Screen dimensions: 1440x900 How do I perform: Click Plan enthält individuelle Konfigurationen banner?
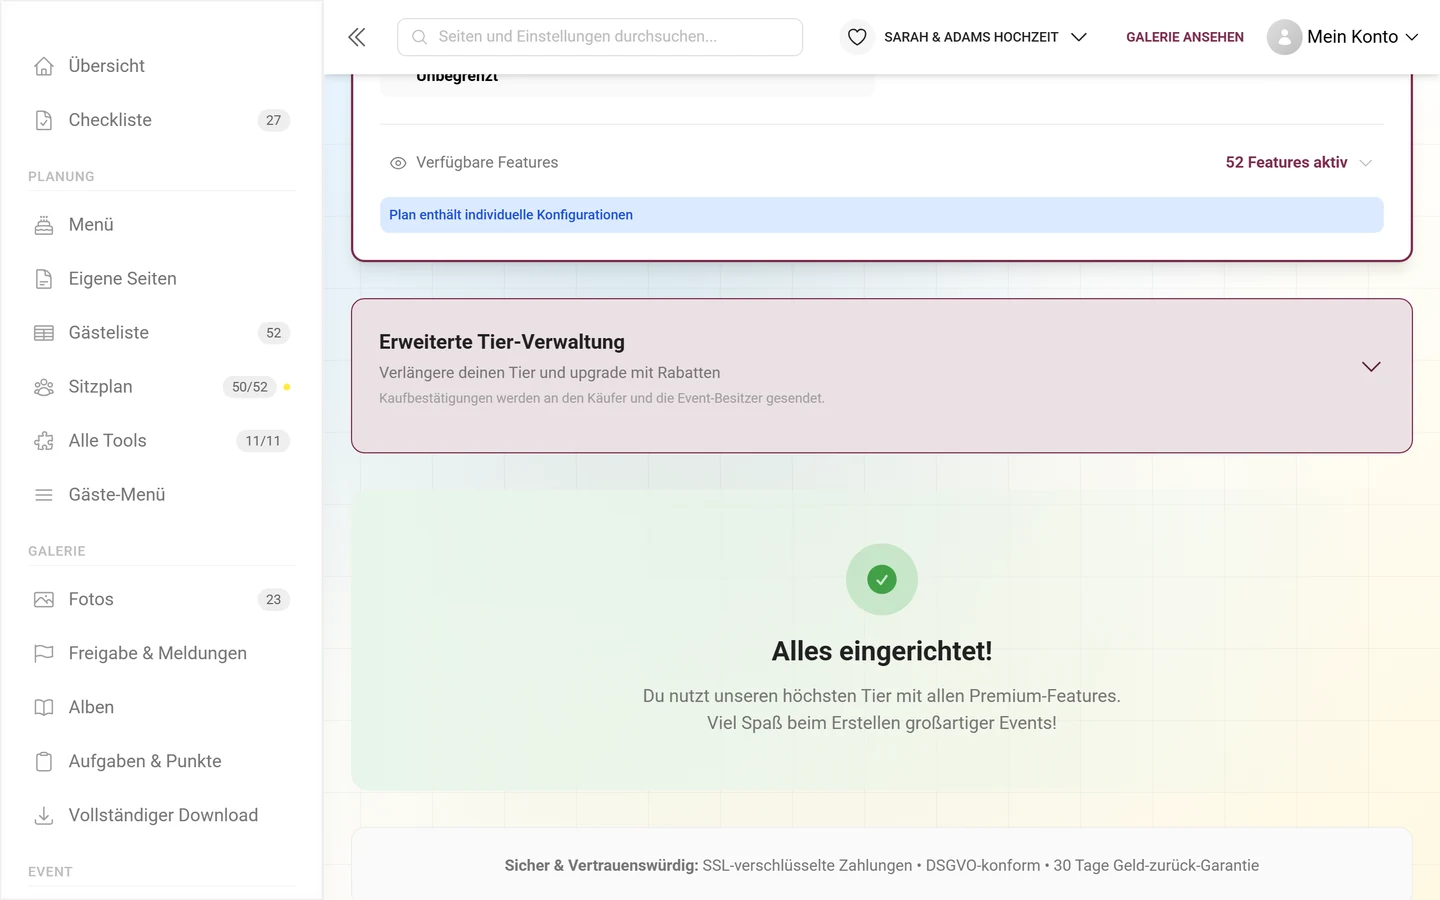[x=882, y=215]
